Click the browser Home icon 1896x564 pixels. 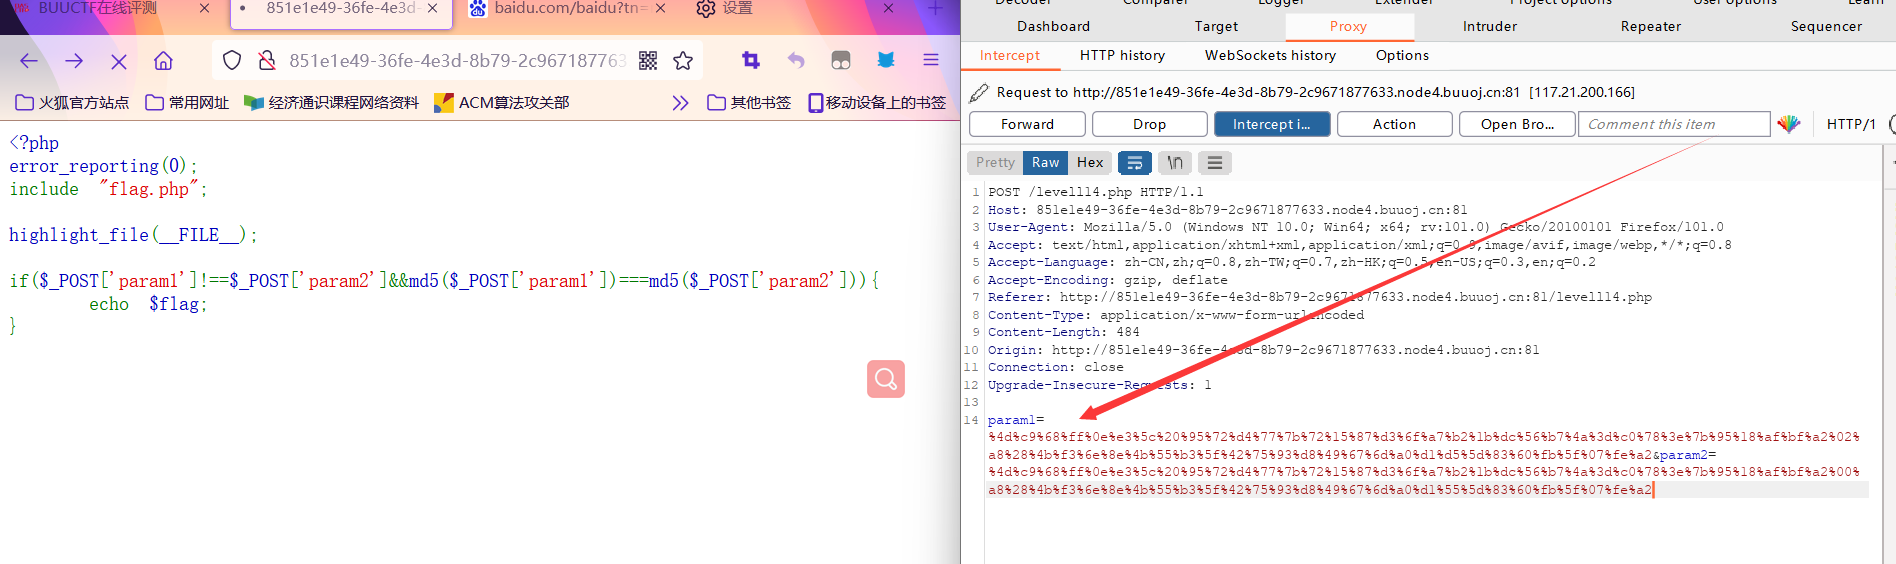click(163, 61)
